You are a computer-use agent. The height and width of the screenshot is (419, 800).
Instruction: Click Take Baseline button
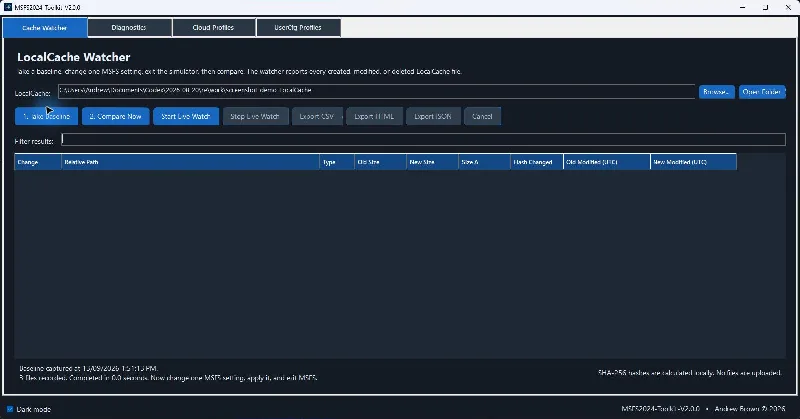(x=46, y=116)
